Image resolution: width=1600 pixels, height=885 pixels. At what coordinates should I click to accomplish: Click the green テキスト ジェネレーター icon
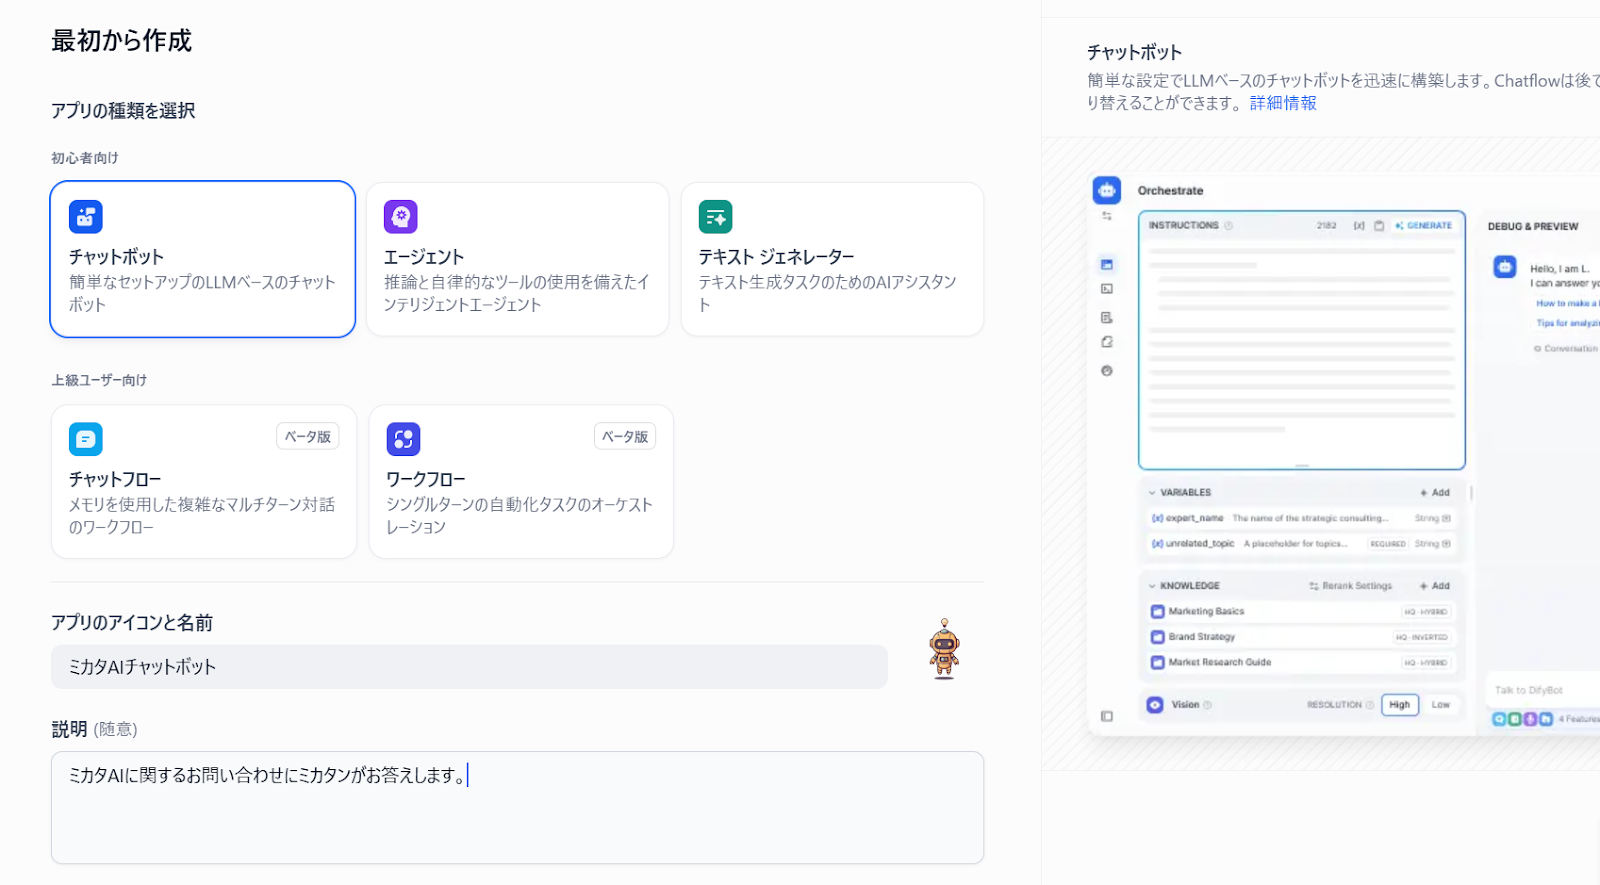point(715,216)
